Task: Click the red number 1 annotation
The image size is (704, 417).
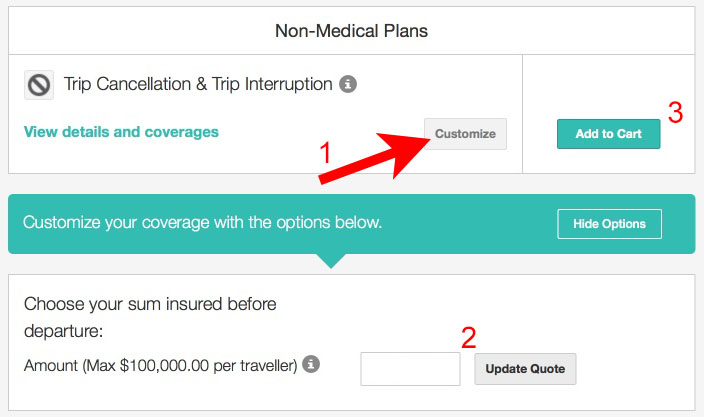Action: (x=326, y=152)
